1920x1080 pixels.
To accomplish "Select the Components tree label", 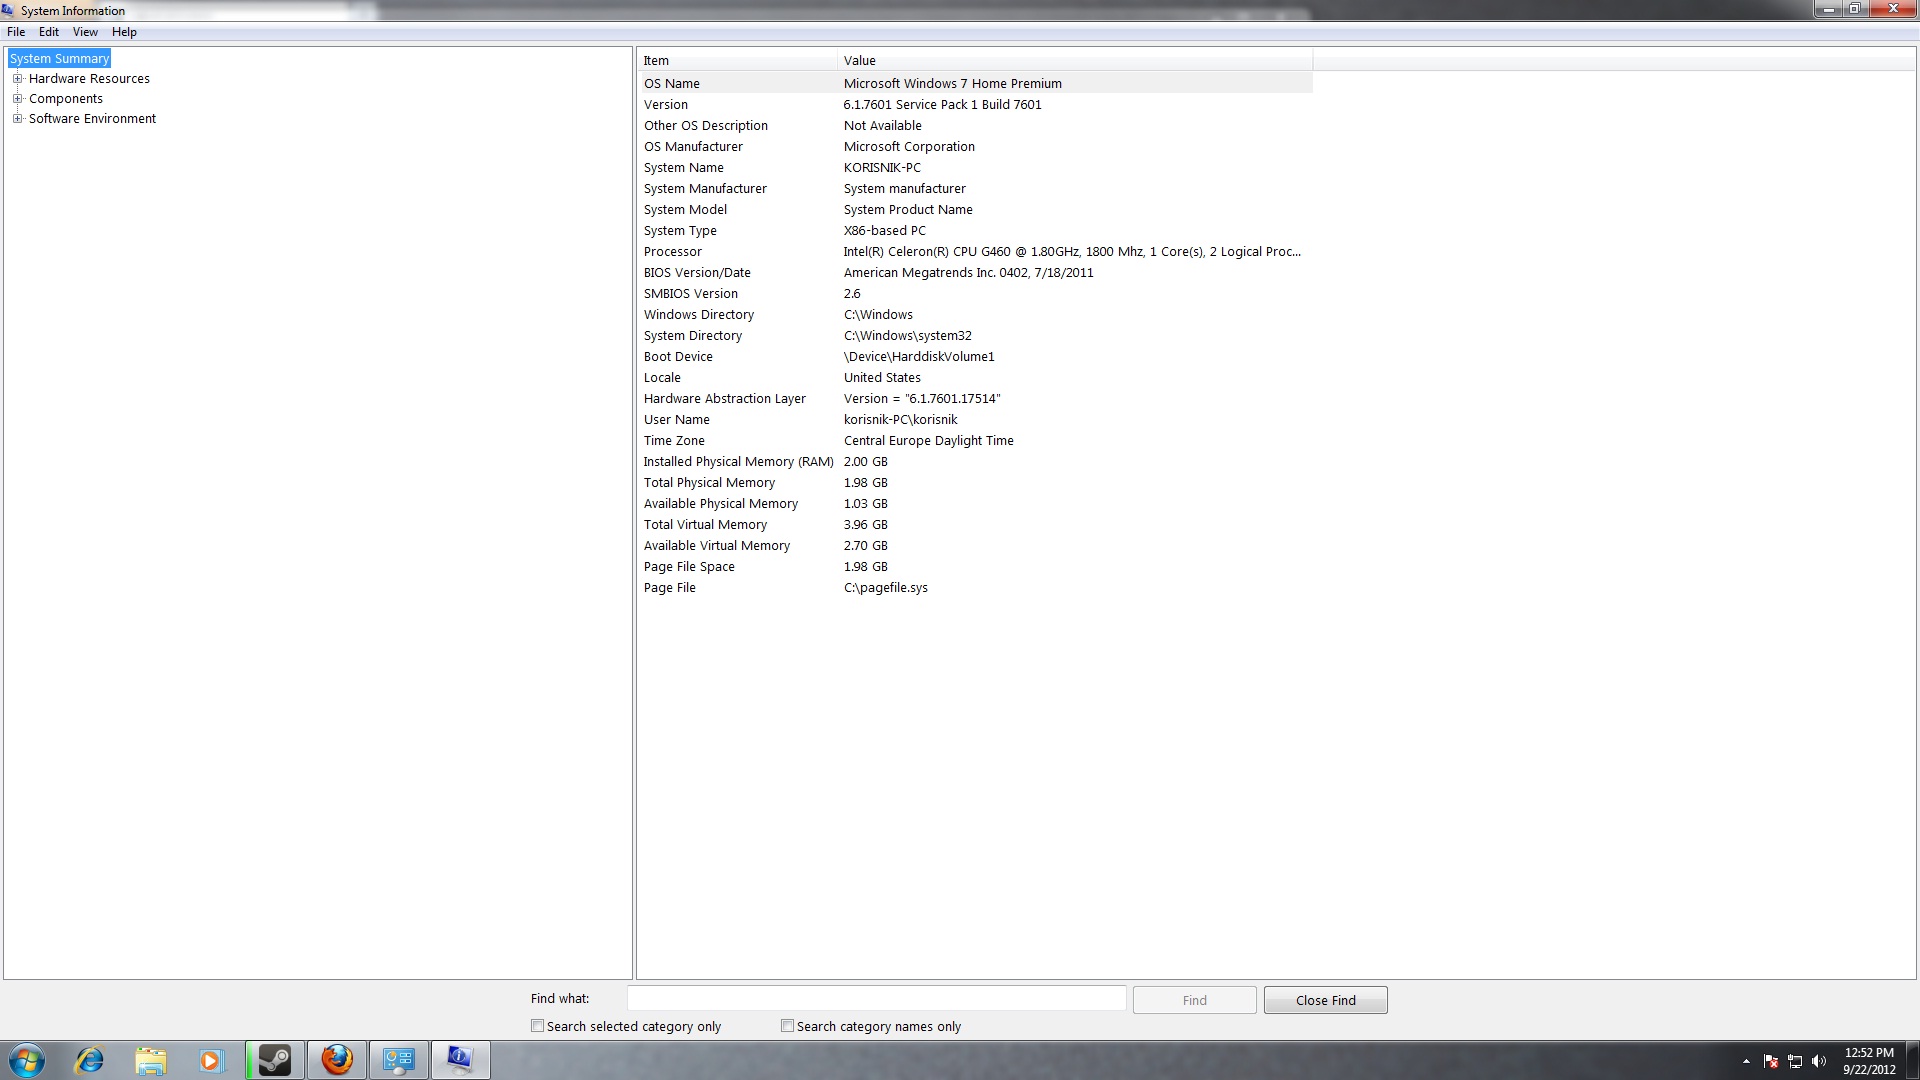I will tap(66, 99).
